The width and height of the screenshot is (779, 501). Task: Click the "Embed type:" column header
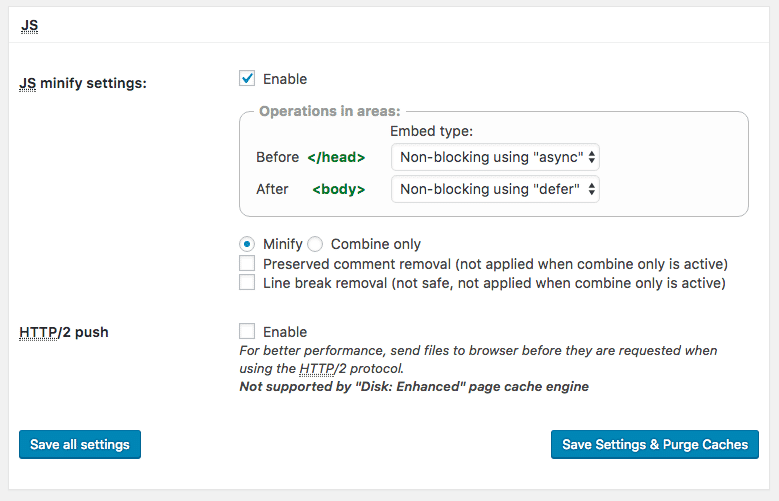430,131
